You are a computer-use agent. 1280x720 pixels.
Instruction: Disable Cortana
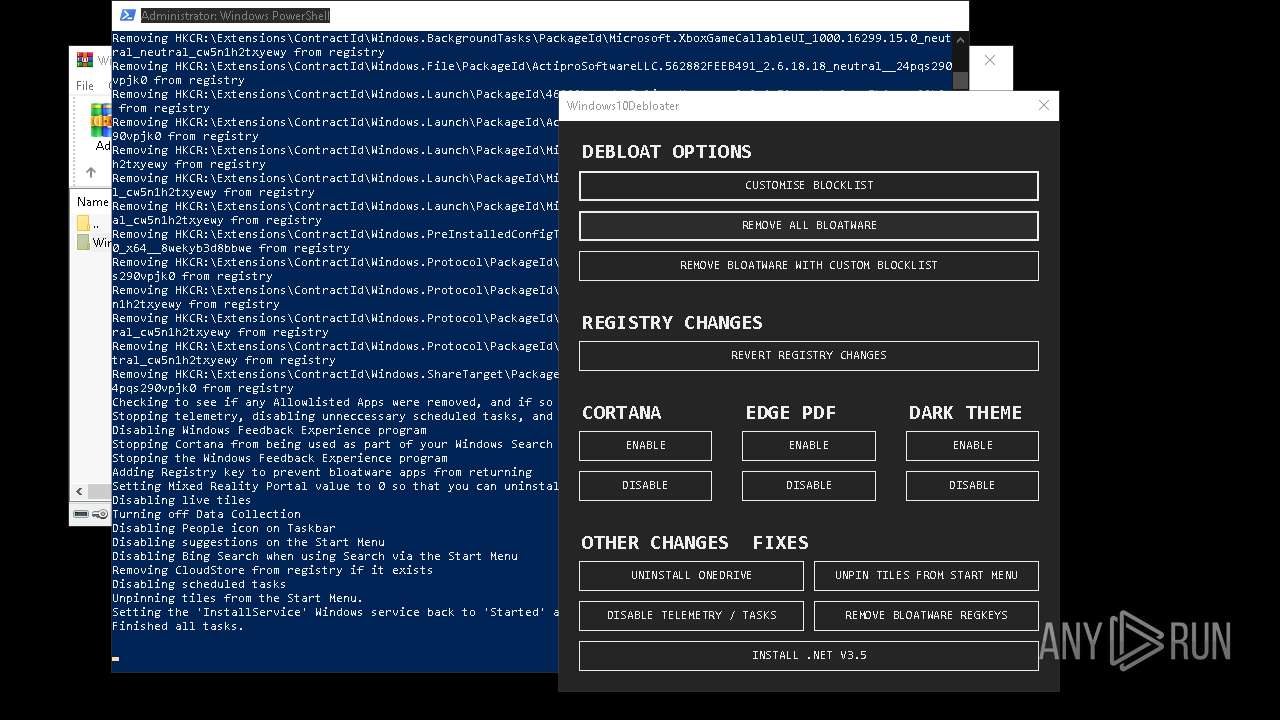coord(645,486)
